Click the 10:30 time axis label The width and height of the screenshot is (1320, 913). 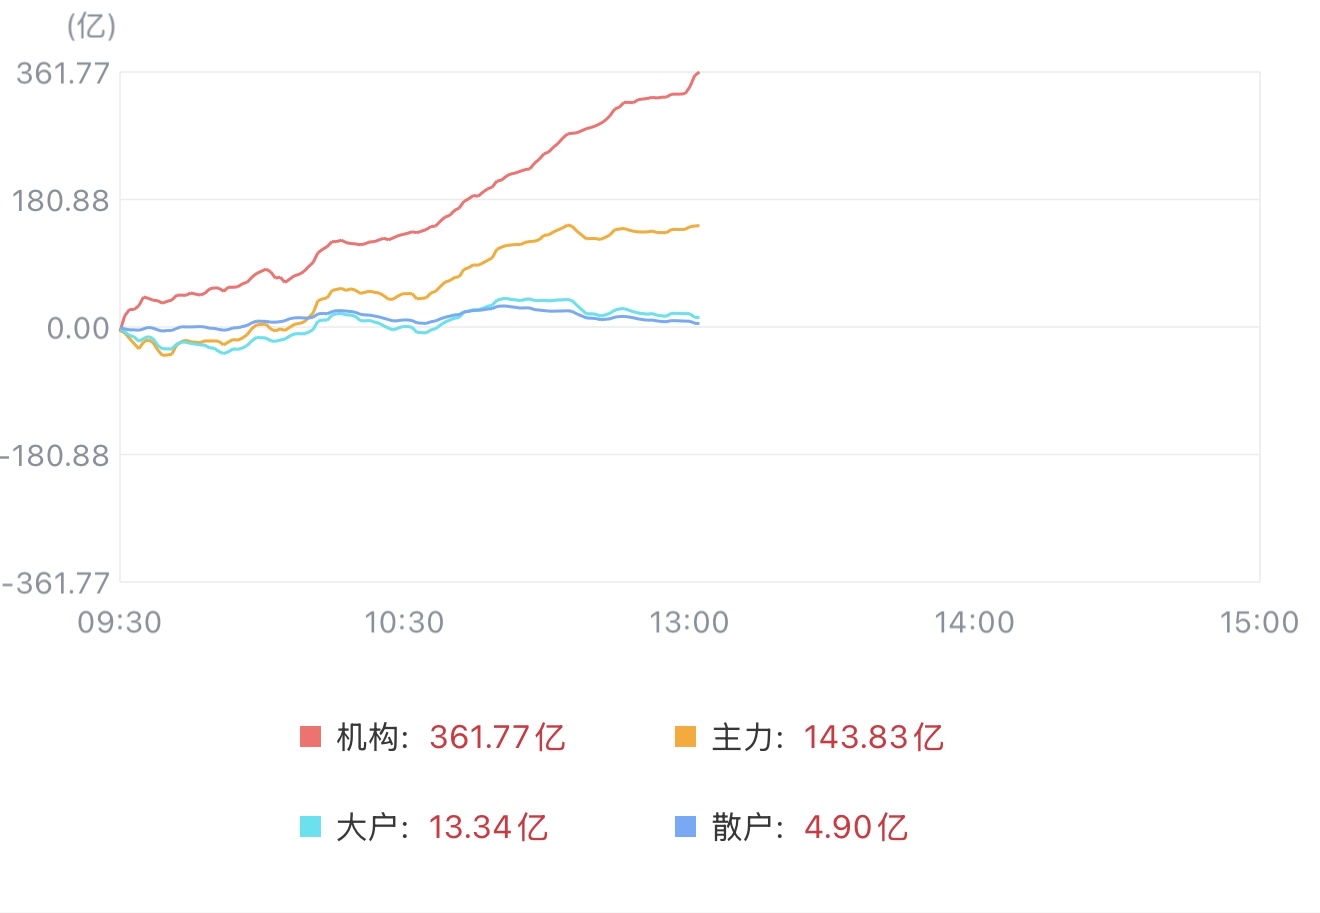[404, 622]
